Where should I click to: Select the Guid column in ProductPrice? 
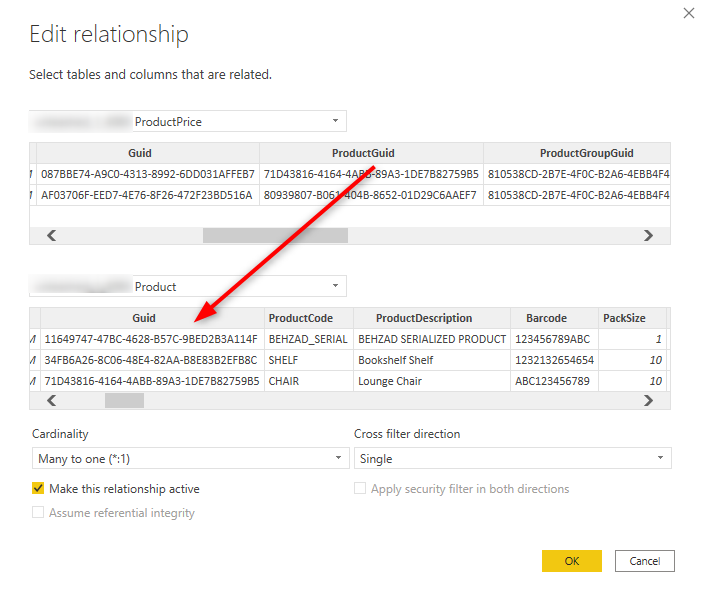pos(148,153)
